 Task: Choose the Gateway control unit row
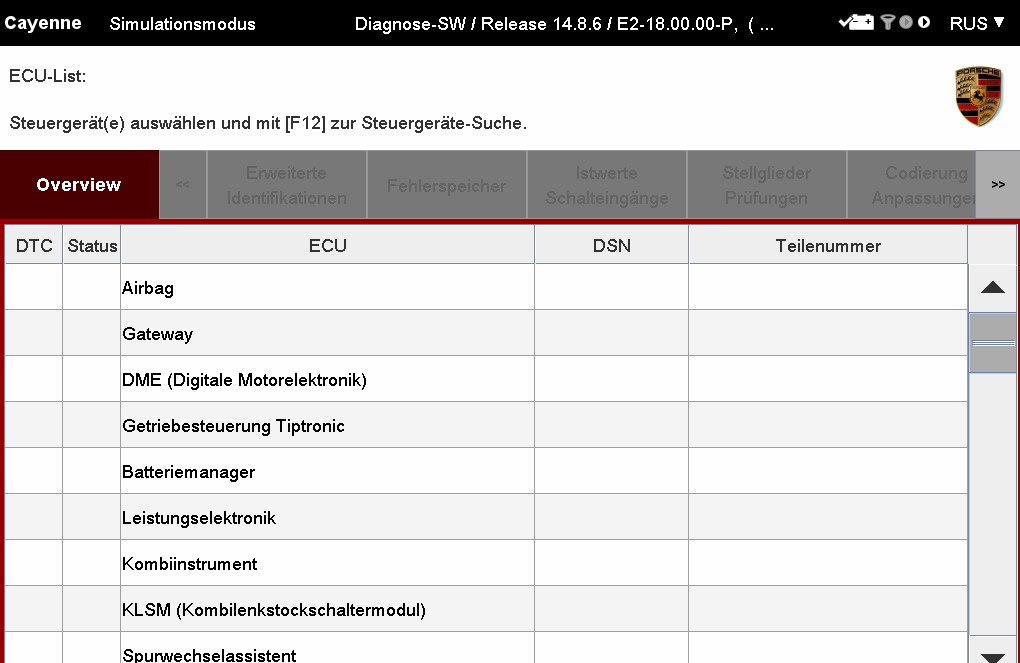[327, 334]
